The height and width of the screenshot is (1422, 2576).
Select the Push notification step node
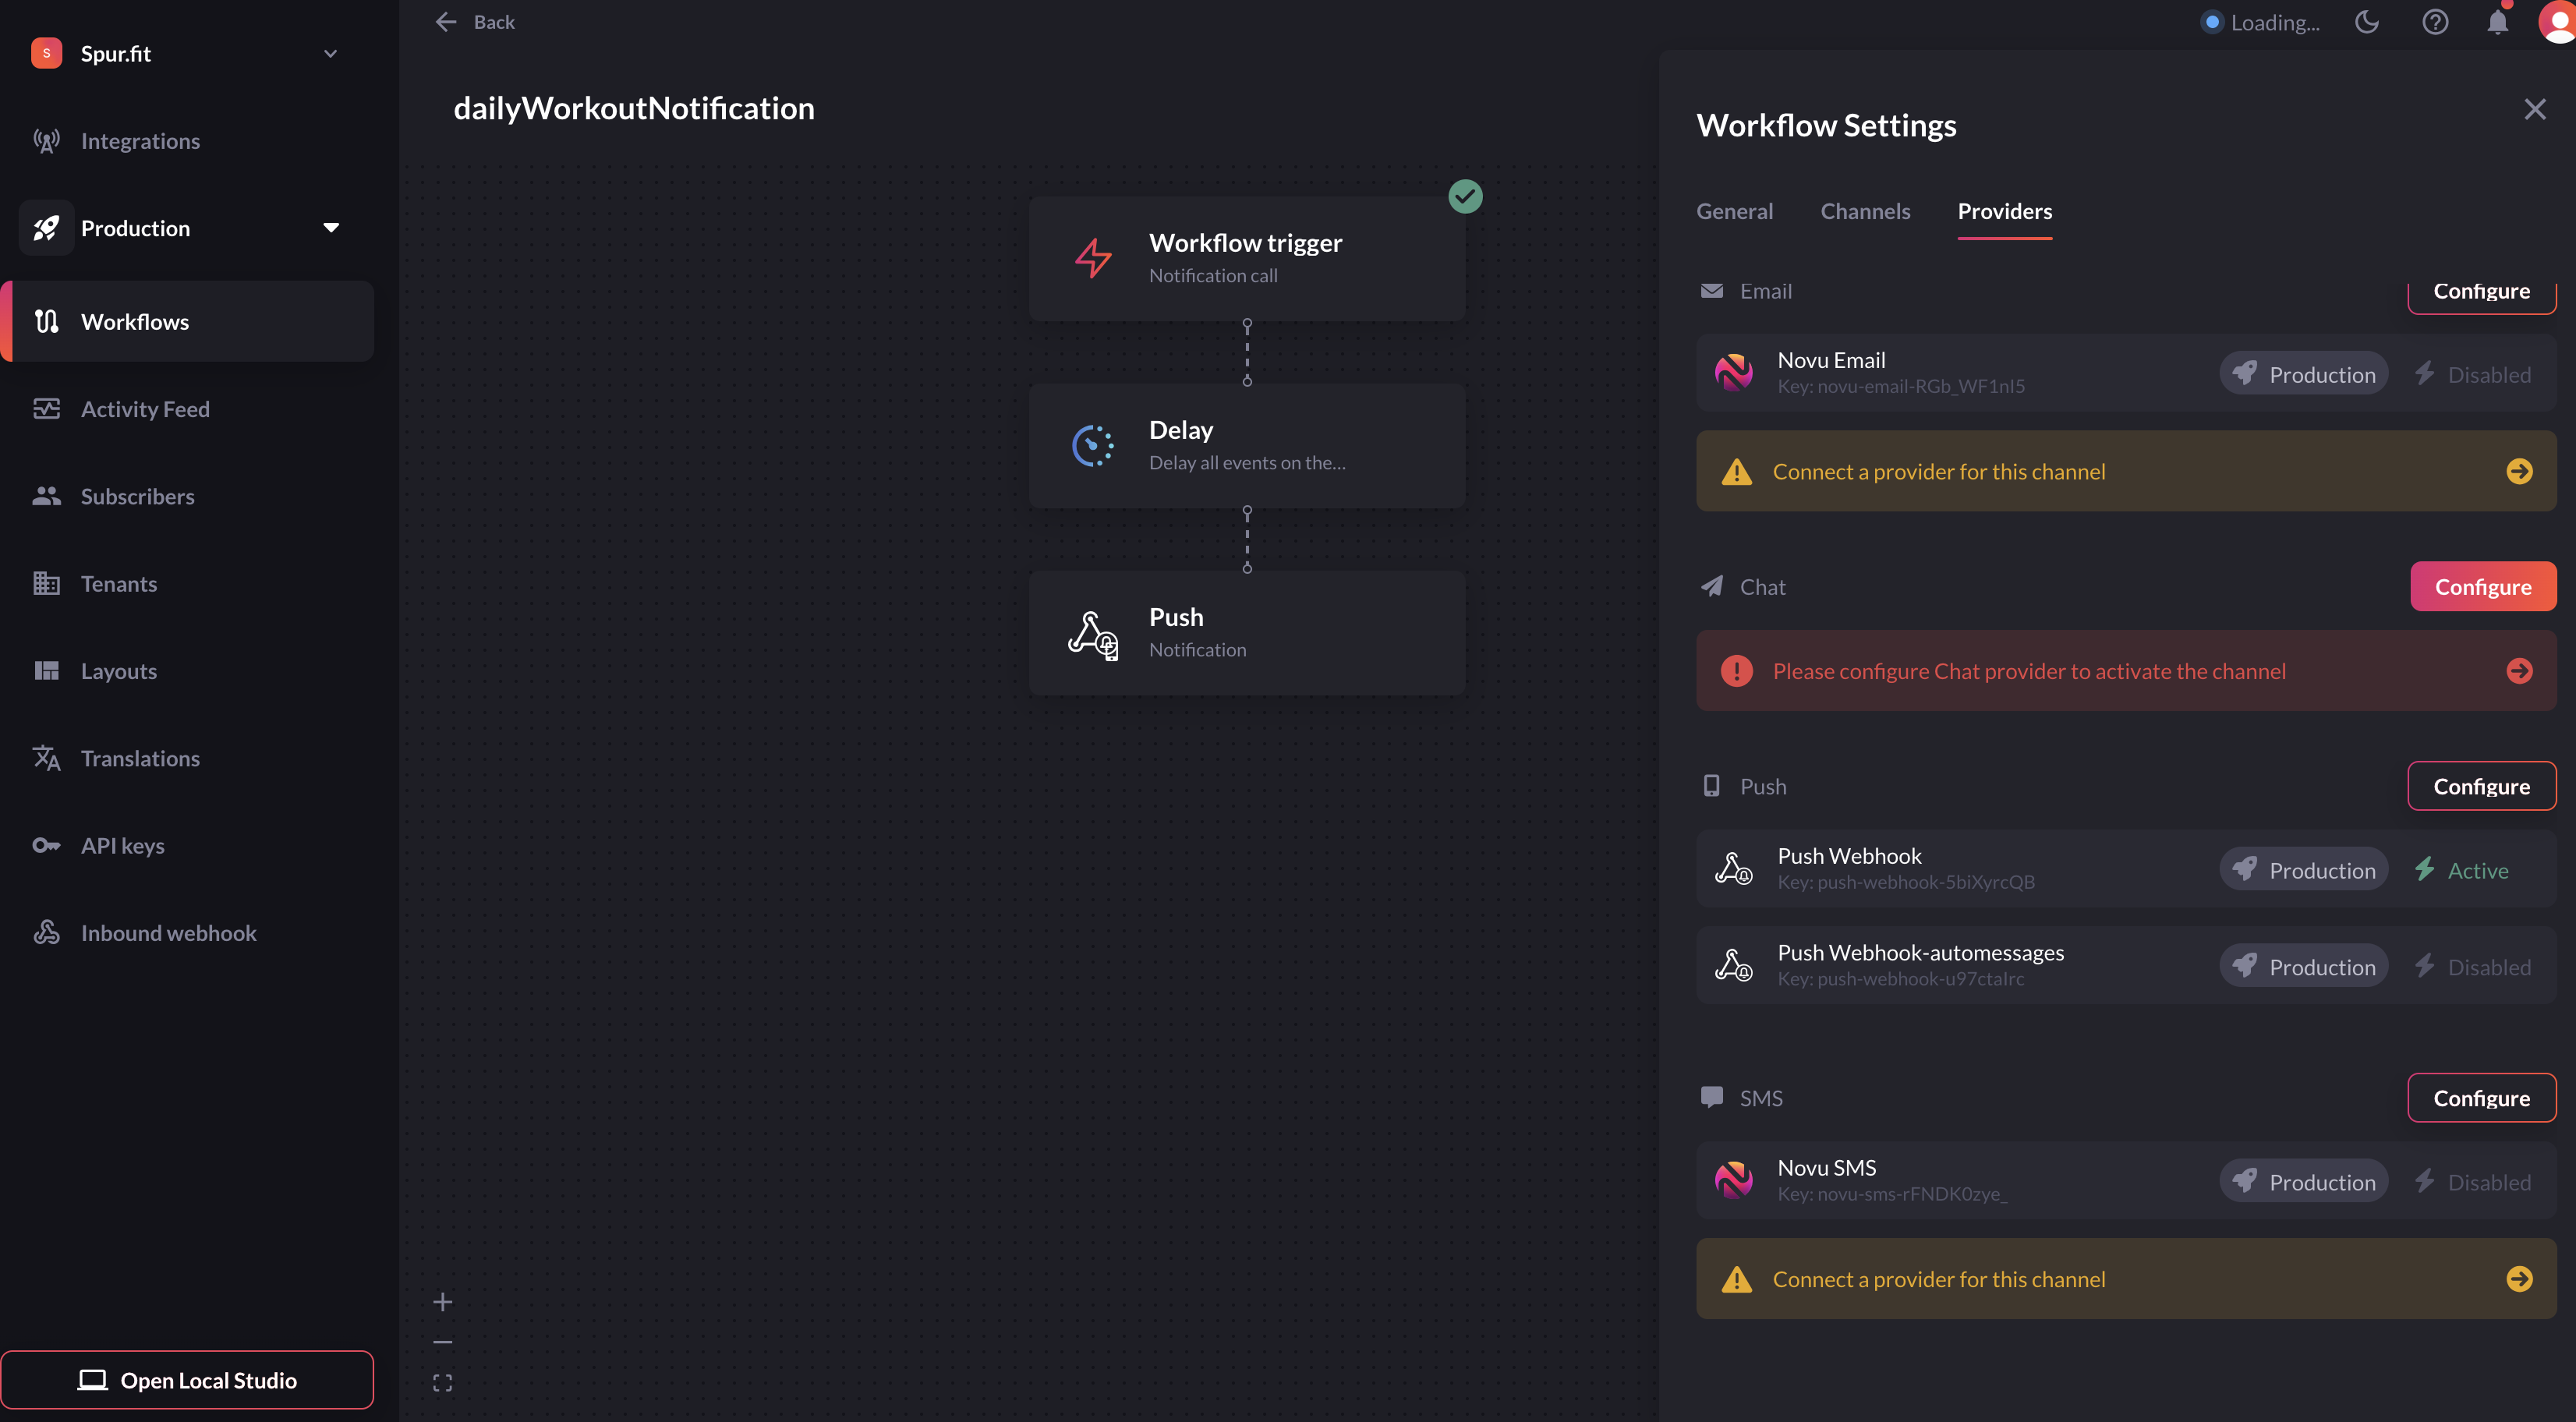(1246, 633)
